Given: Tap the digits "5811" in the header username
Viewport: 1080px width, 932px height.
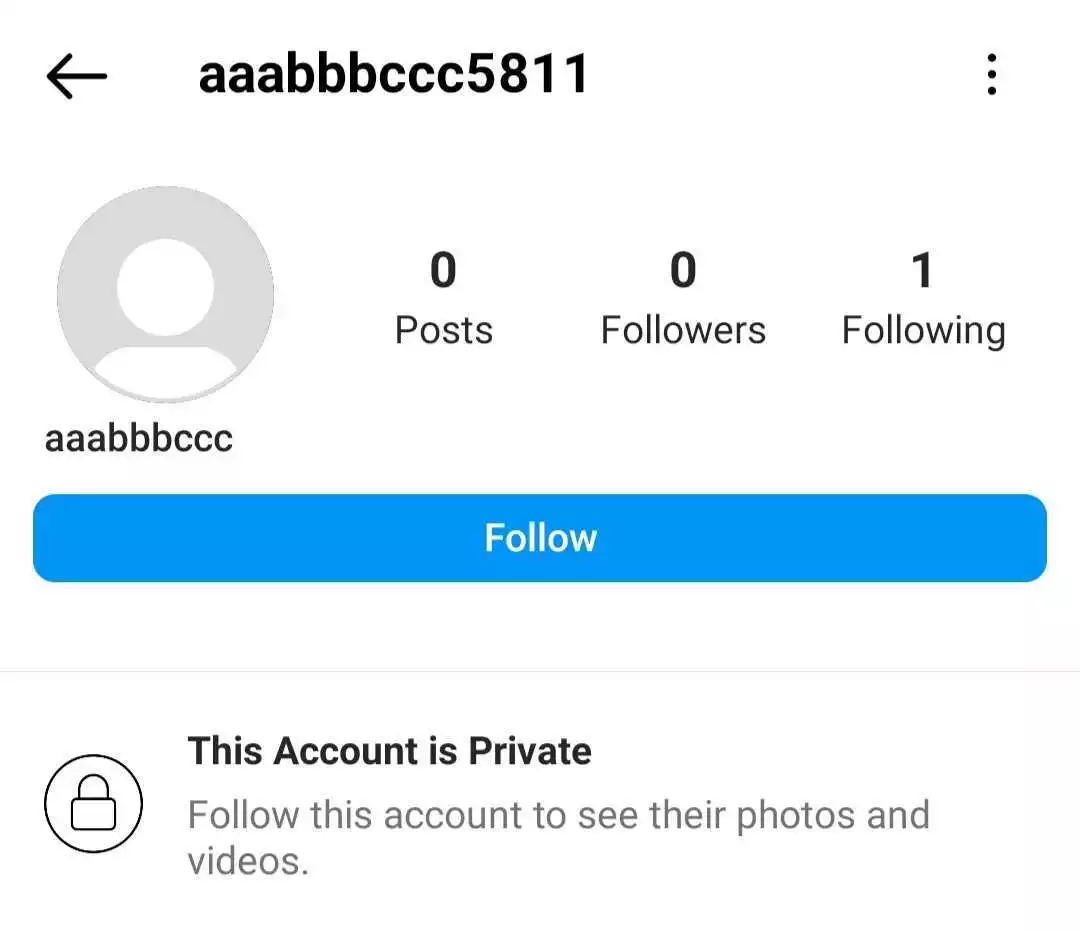Looking at the screenshot, I should 539,74.
